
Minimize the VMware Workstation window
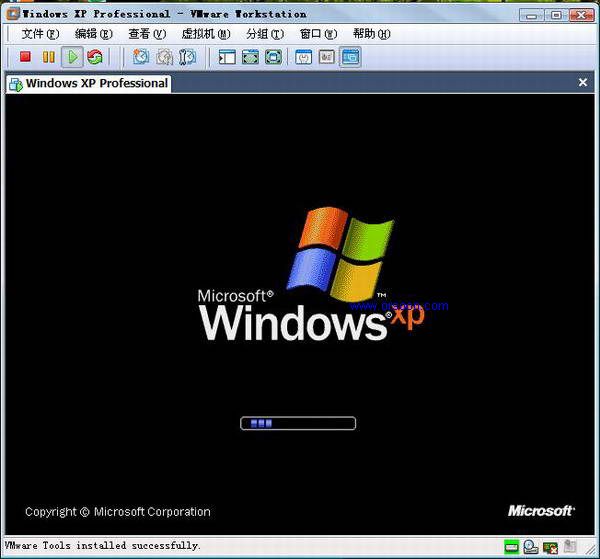click(x=531, y=15)
